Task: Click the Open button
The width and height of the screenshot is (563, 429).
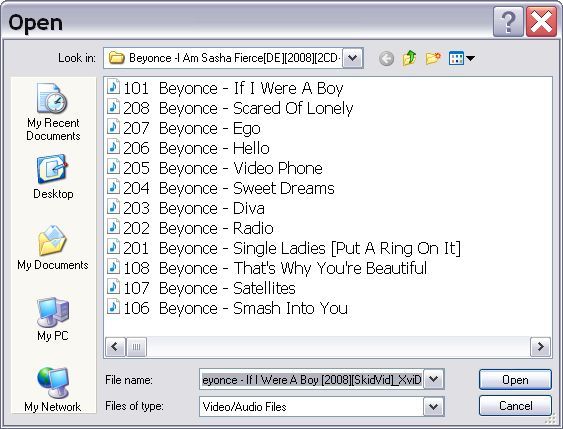Action: click(515, 379)
